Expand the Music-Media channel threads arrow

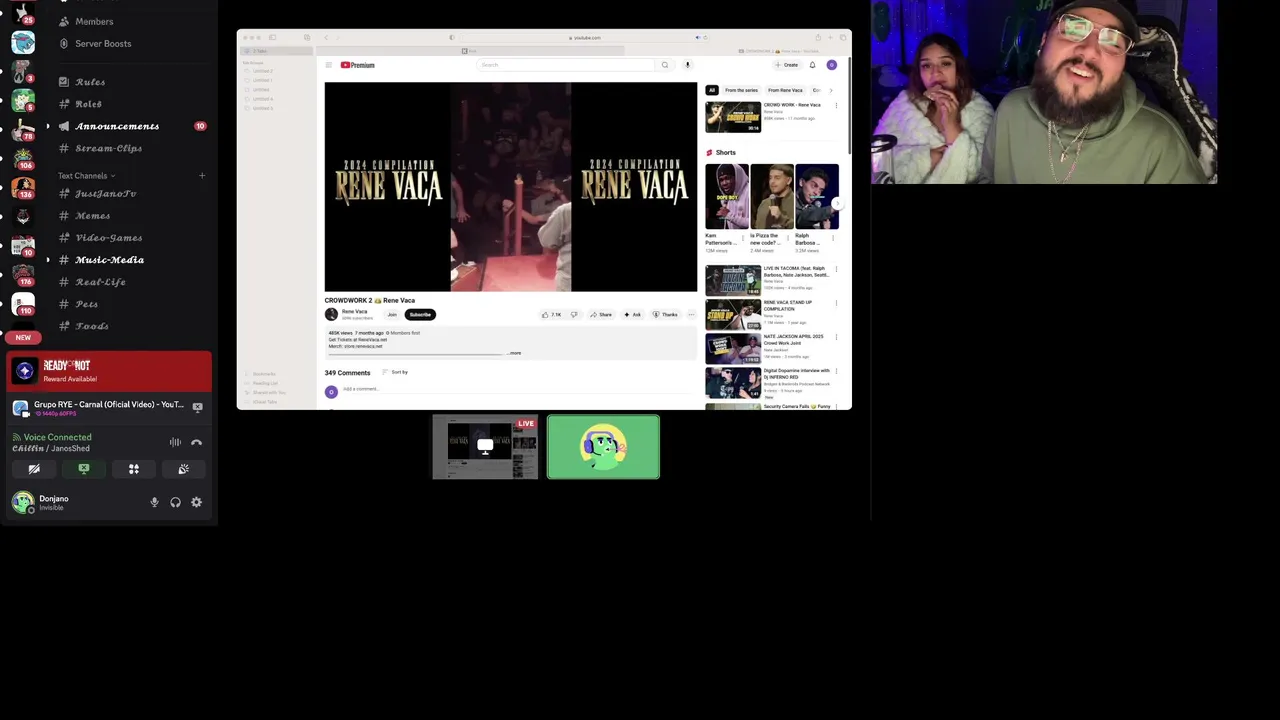48,260
